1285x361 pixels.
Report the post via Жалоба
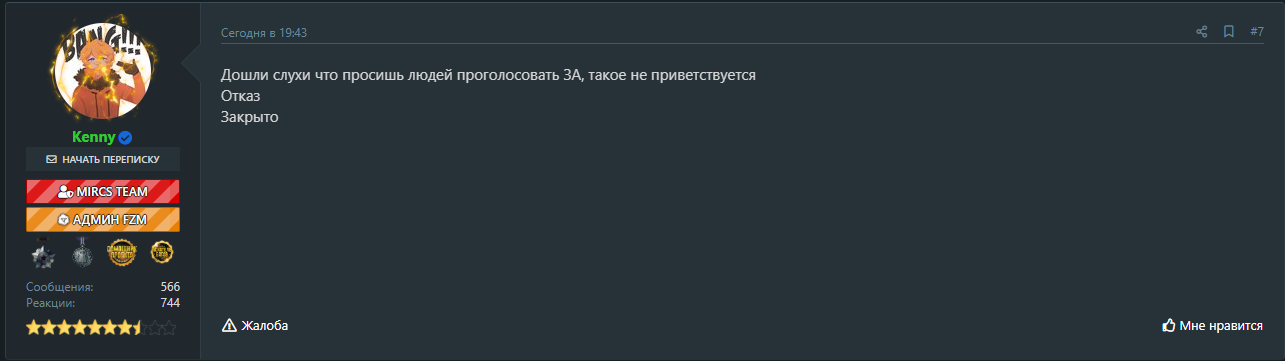pyautogui.click(x=255, y=325)
